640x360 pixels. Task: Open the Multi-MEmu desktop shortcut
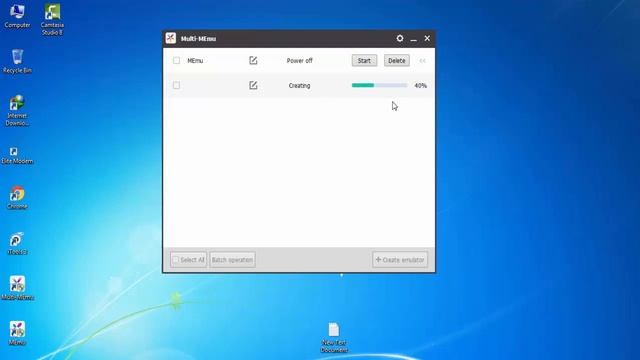pos(17,288)
